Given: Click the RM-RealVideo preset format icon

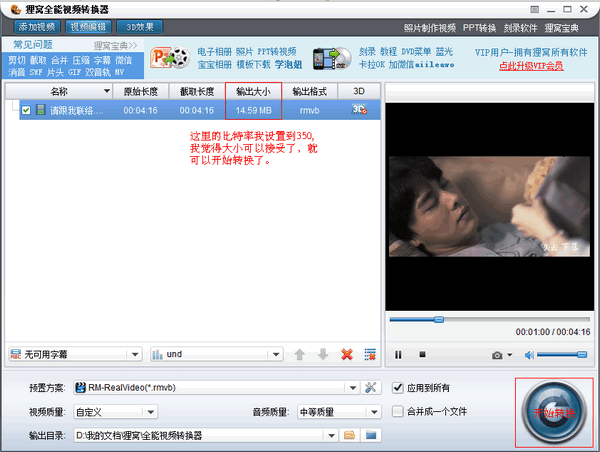Looking at the screenshot, I should (80, 388).
